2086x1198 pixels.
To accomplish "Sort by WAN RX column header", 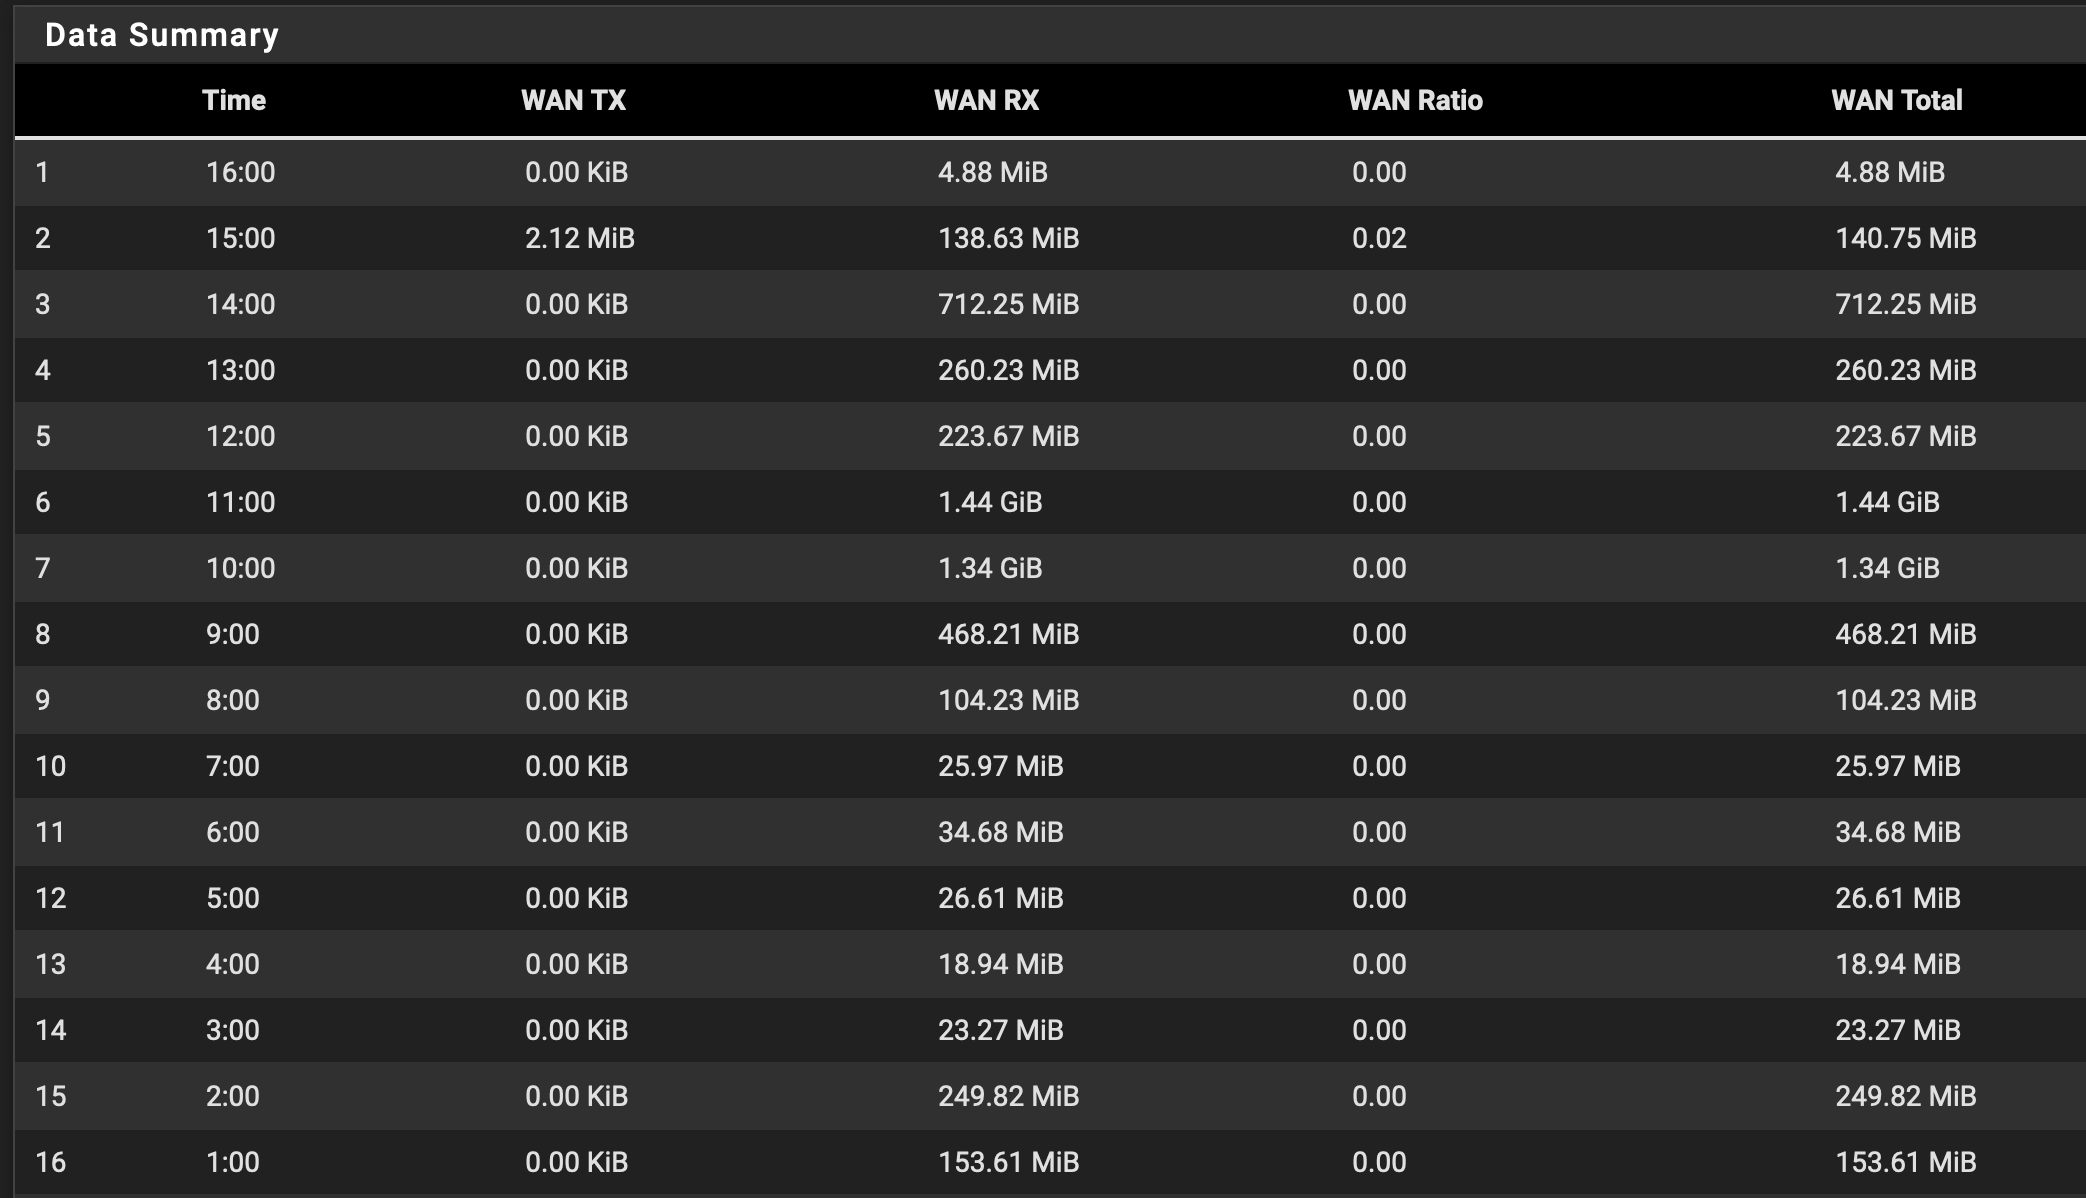I will coord(986,100).
